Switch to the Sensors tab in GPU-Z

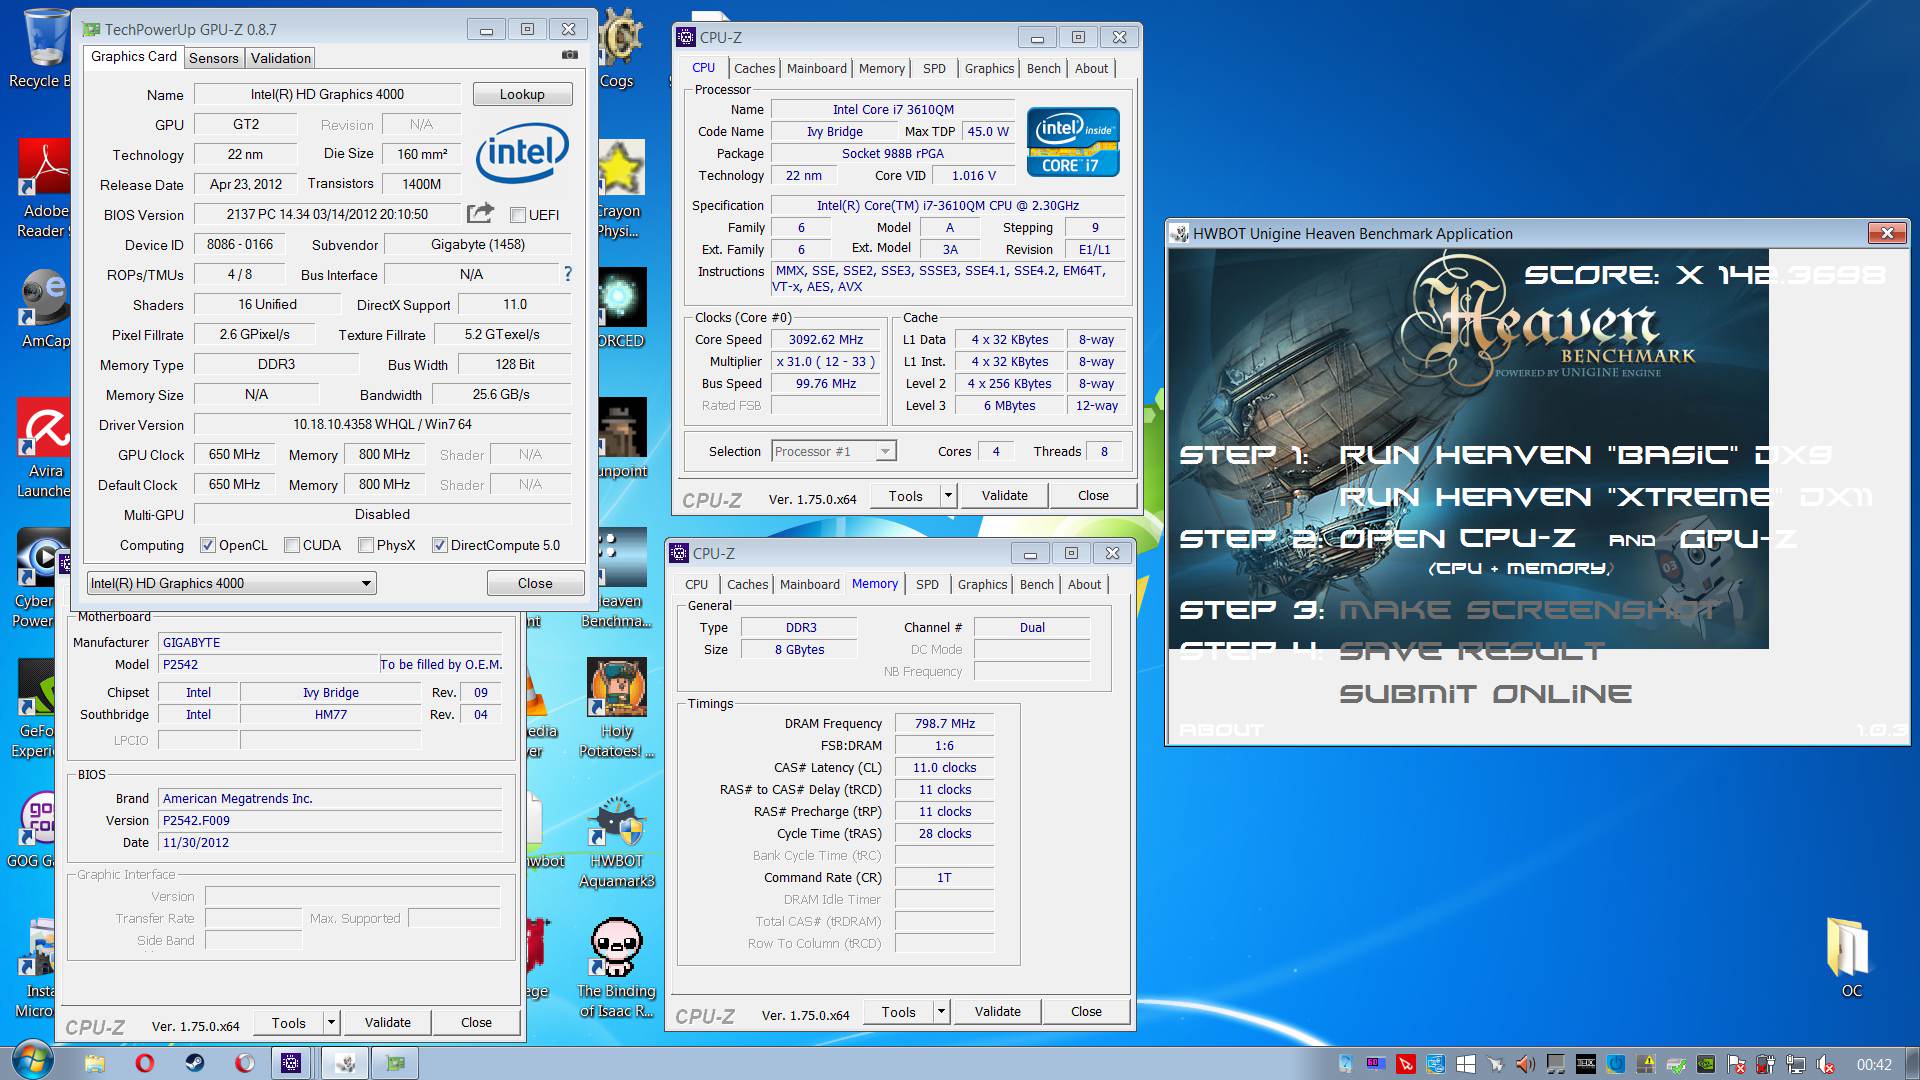click(x=214, y=58)
